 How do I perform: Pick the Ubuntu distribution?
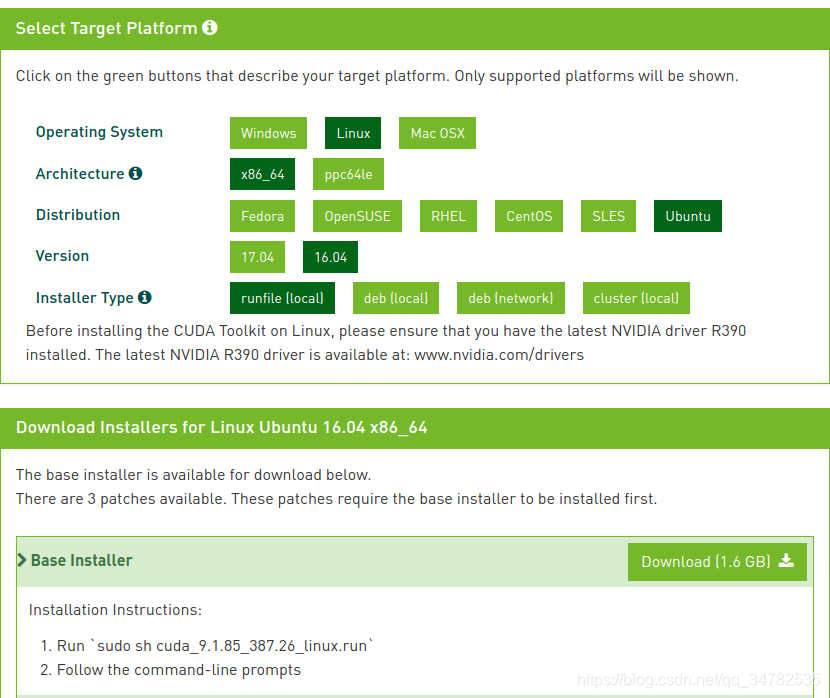click(688, 216)
